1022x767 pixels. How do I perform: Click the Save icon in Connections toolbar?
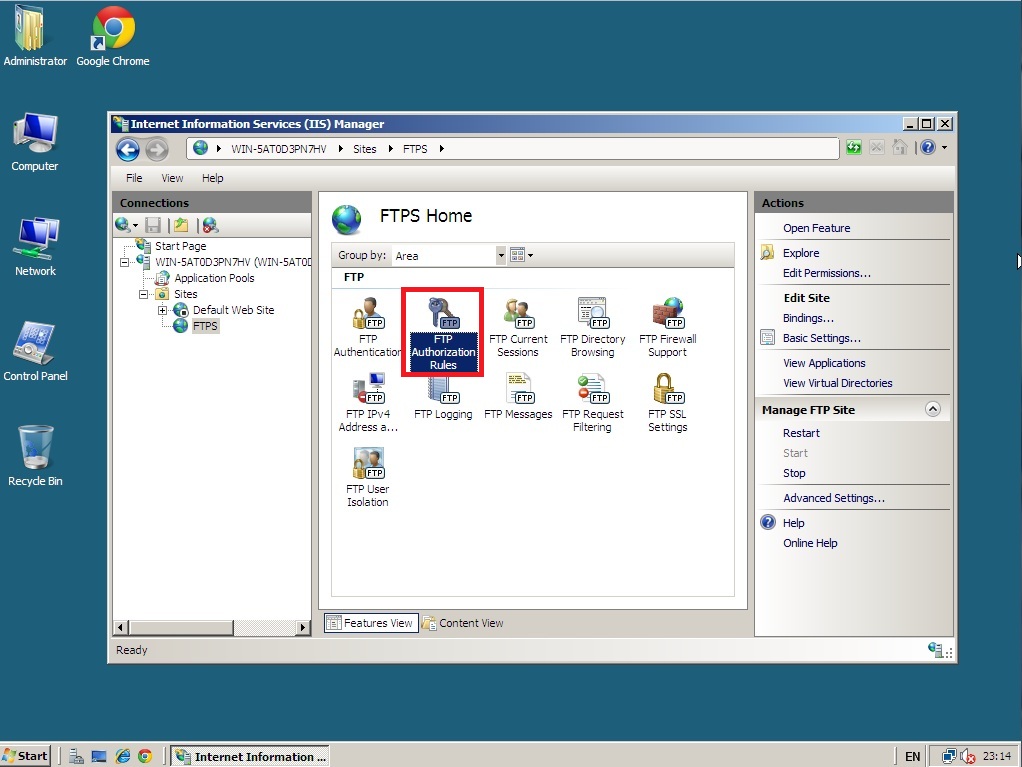click(x=153, y=225)
